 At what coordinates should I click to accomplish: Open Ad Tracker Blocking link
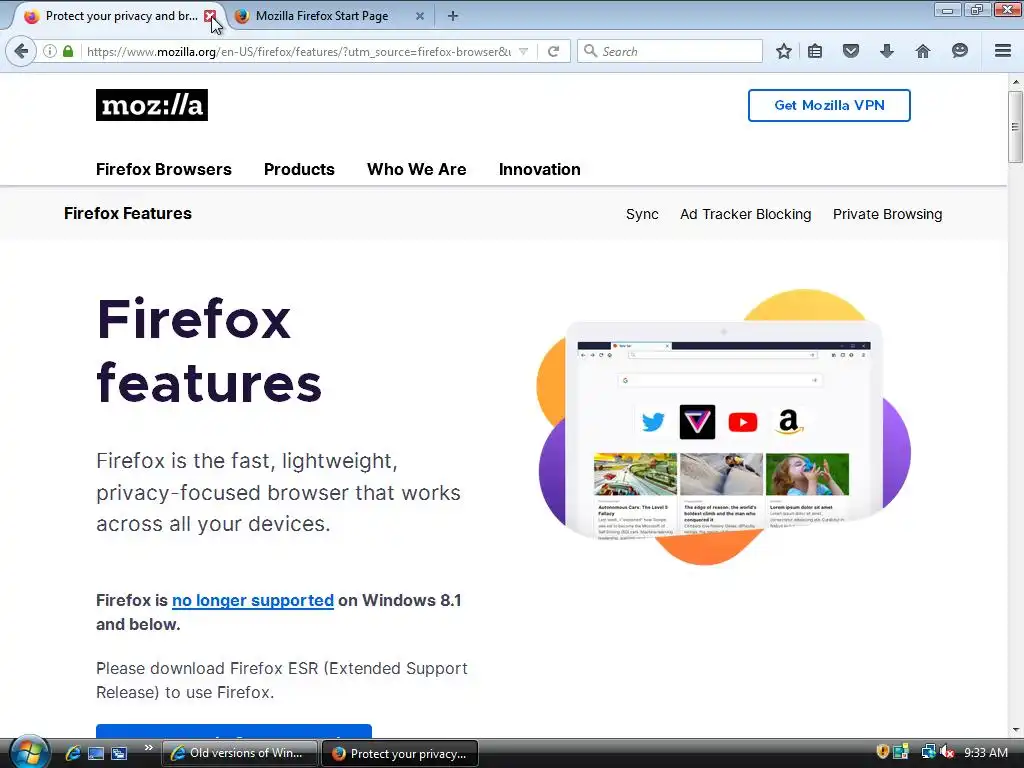(x=745, y=214)
